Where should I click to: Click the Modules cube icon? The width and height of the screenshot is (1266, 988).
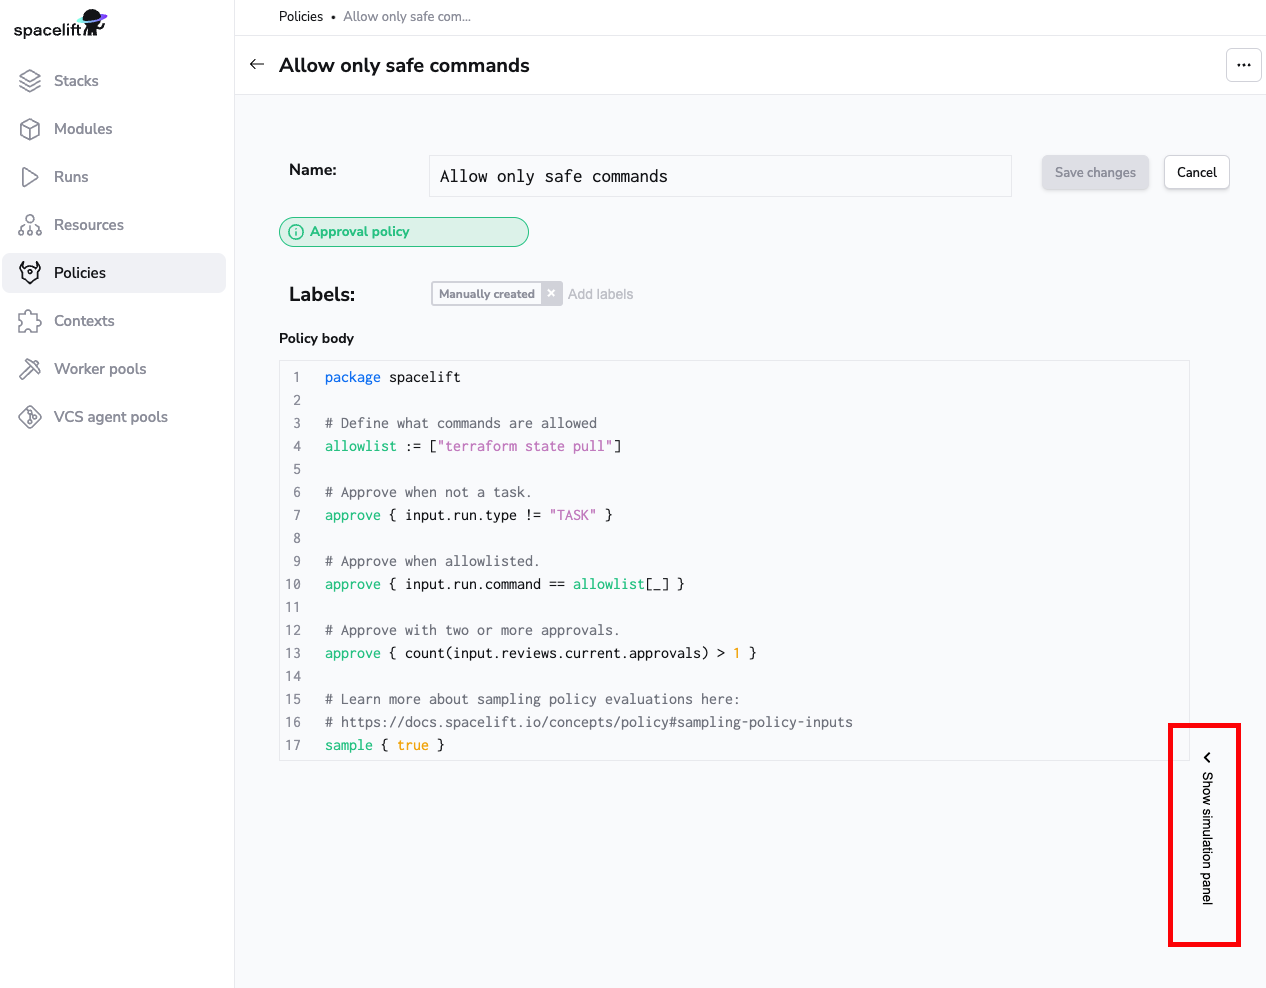[x=30, y=129]
